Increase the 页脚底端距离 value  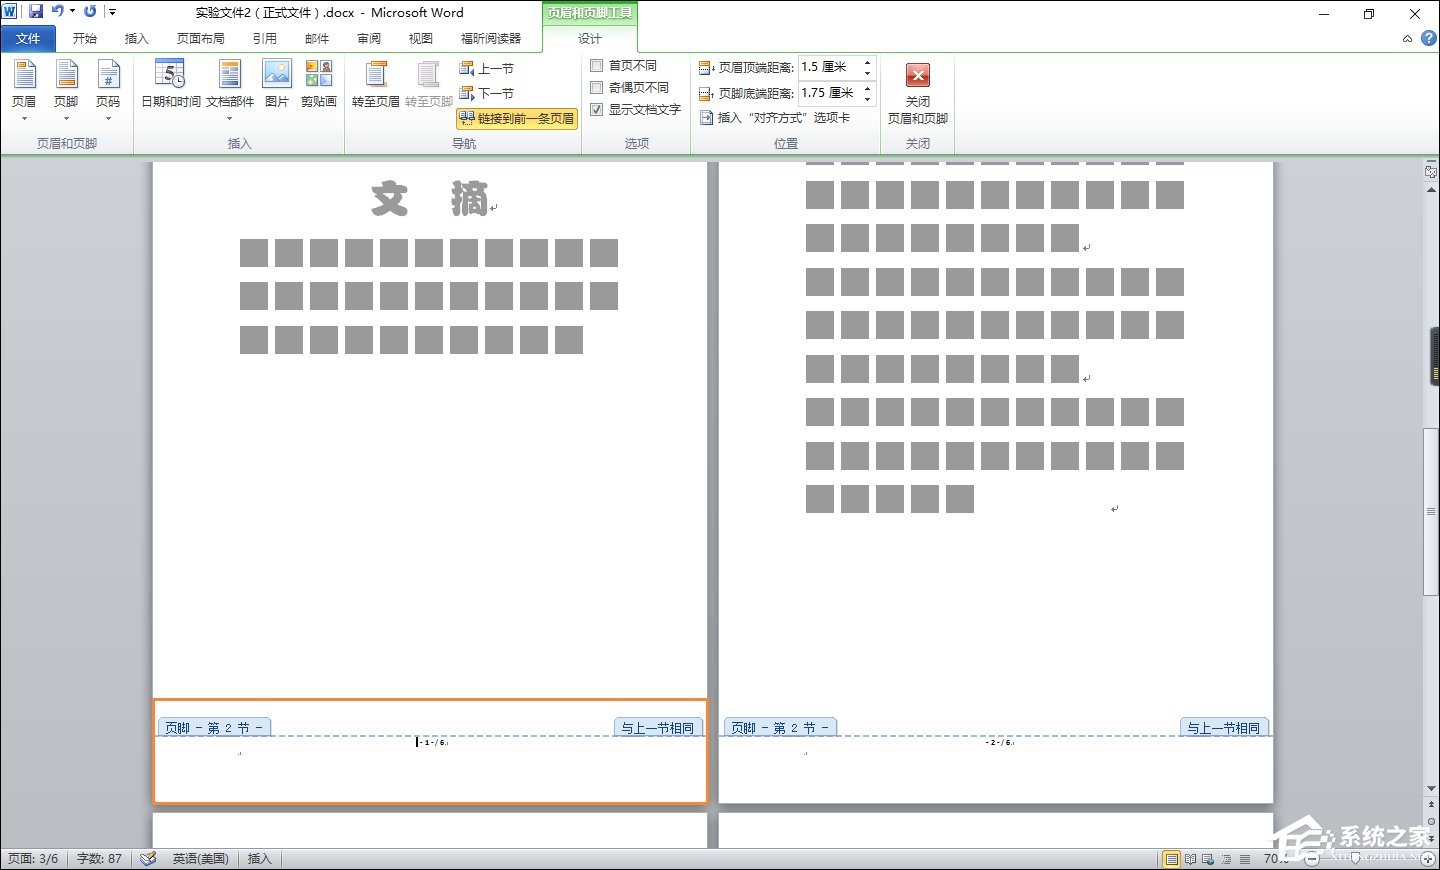[867, 88]
